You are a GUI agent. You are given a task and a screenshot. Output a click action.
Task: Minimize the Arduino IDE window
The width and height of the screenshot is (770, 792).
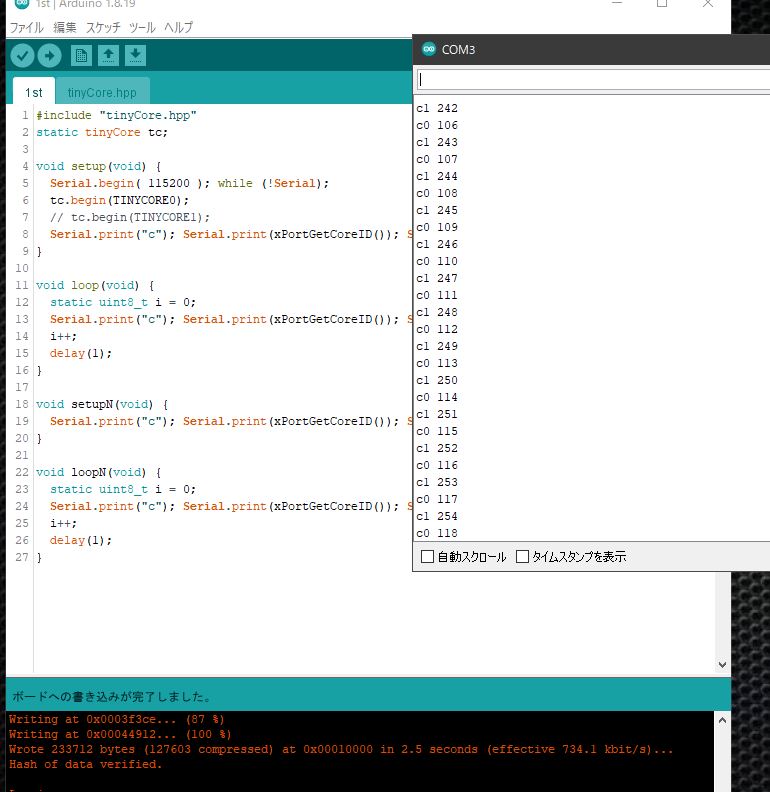[614, 4]
